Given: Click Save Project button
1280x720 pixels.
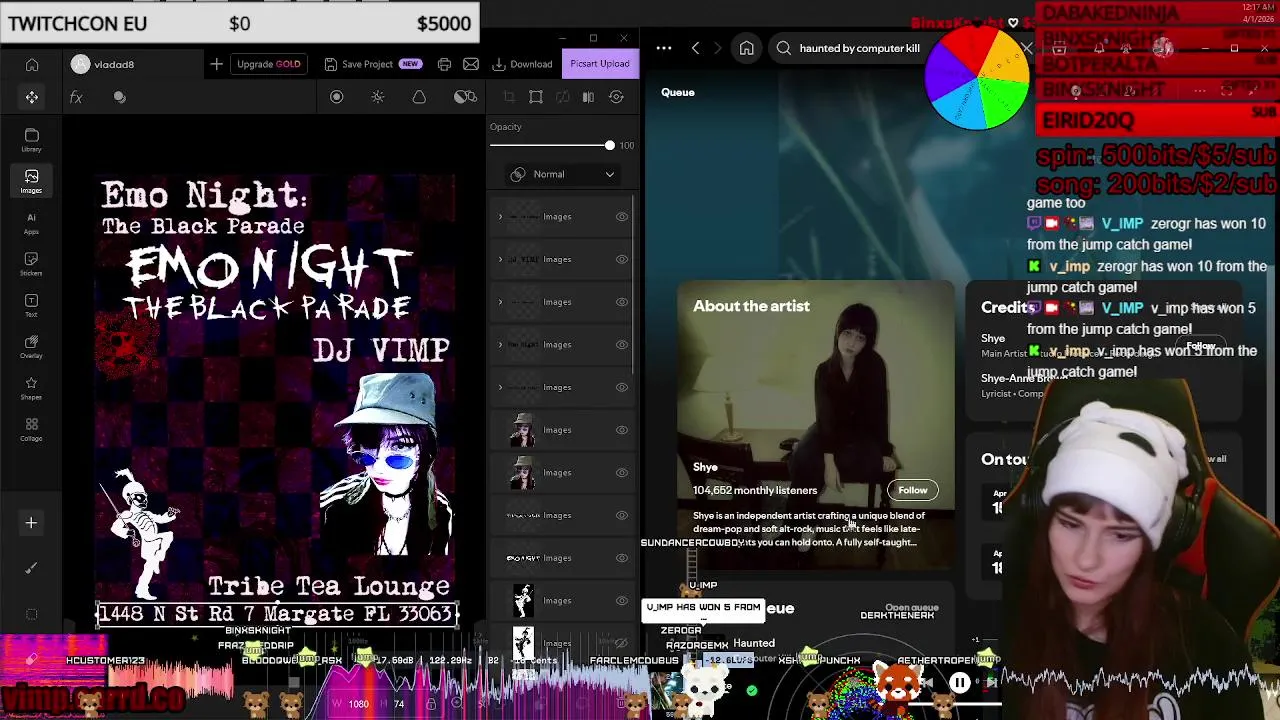Looking at the screenshot, I should 372,64.
